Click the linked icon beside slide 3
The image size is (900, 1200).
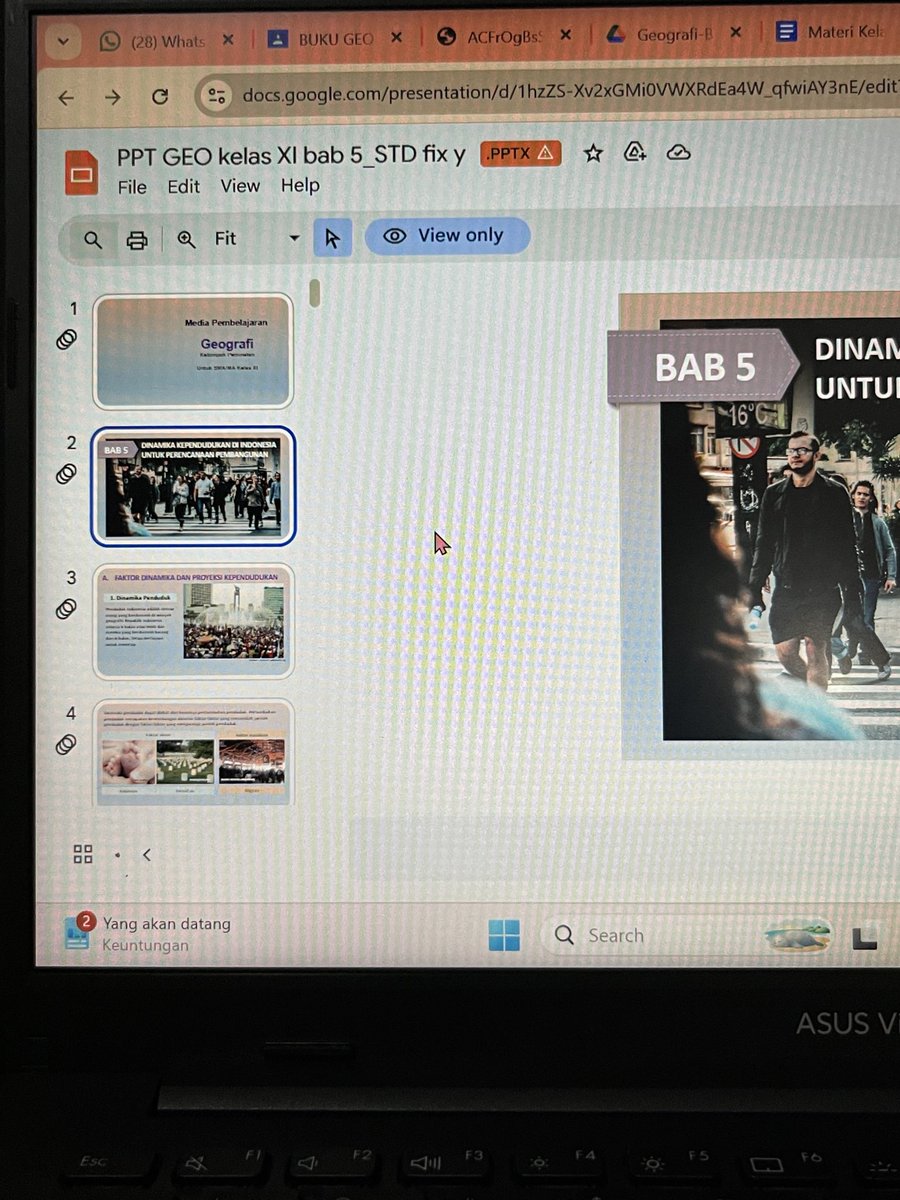(66, 608)
